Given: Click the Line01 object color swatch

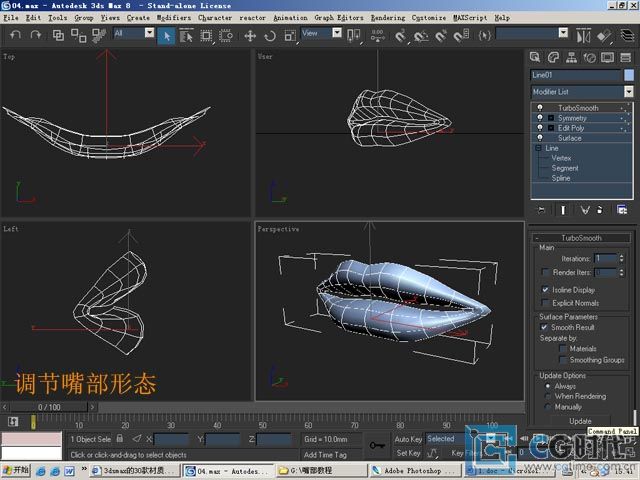Looking at the screenshot, I should point(629,75).
